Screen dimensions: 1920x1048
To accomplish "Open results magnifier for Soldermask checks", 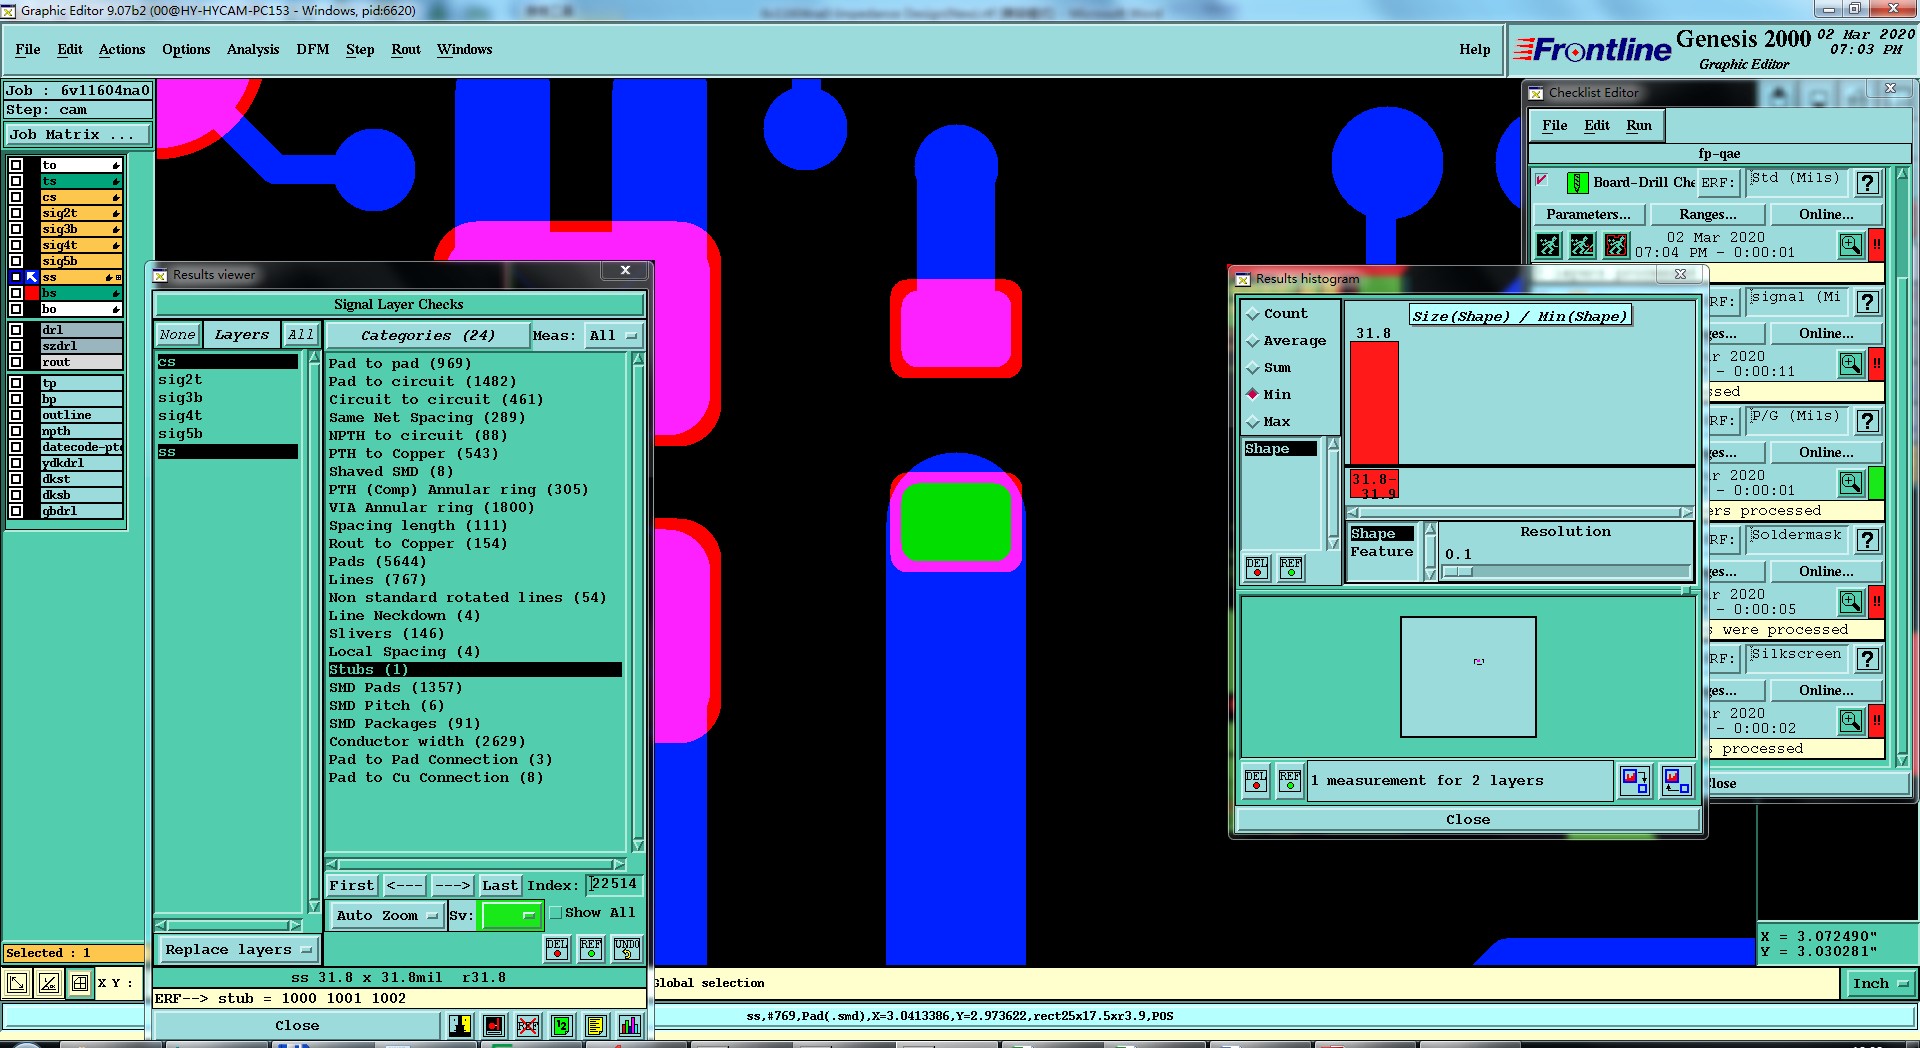I will [x=1851, y=601].
